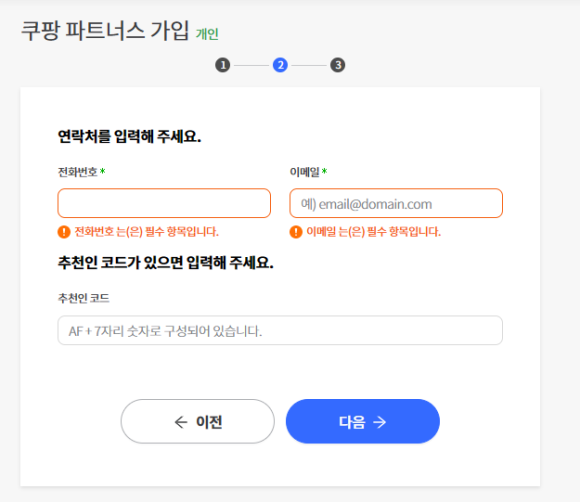This screenshot has height=502, width=580.
Task: Click the email error warning icon
Action: click(296, 232)
